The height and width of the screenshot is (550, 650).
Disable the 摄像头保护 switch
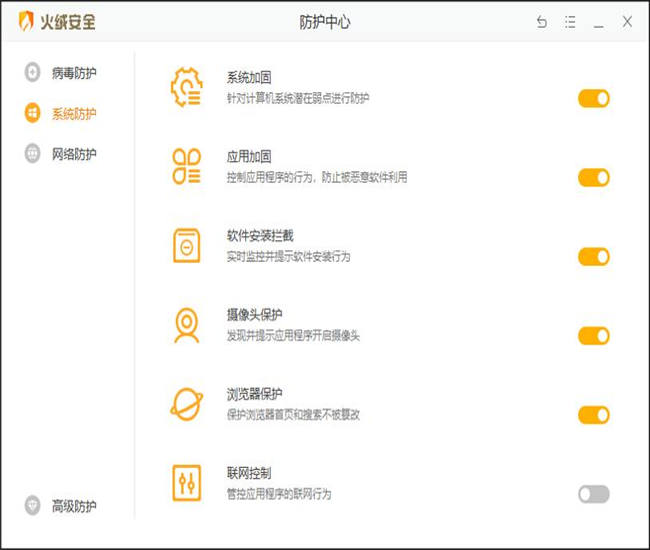point(593,335)
